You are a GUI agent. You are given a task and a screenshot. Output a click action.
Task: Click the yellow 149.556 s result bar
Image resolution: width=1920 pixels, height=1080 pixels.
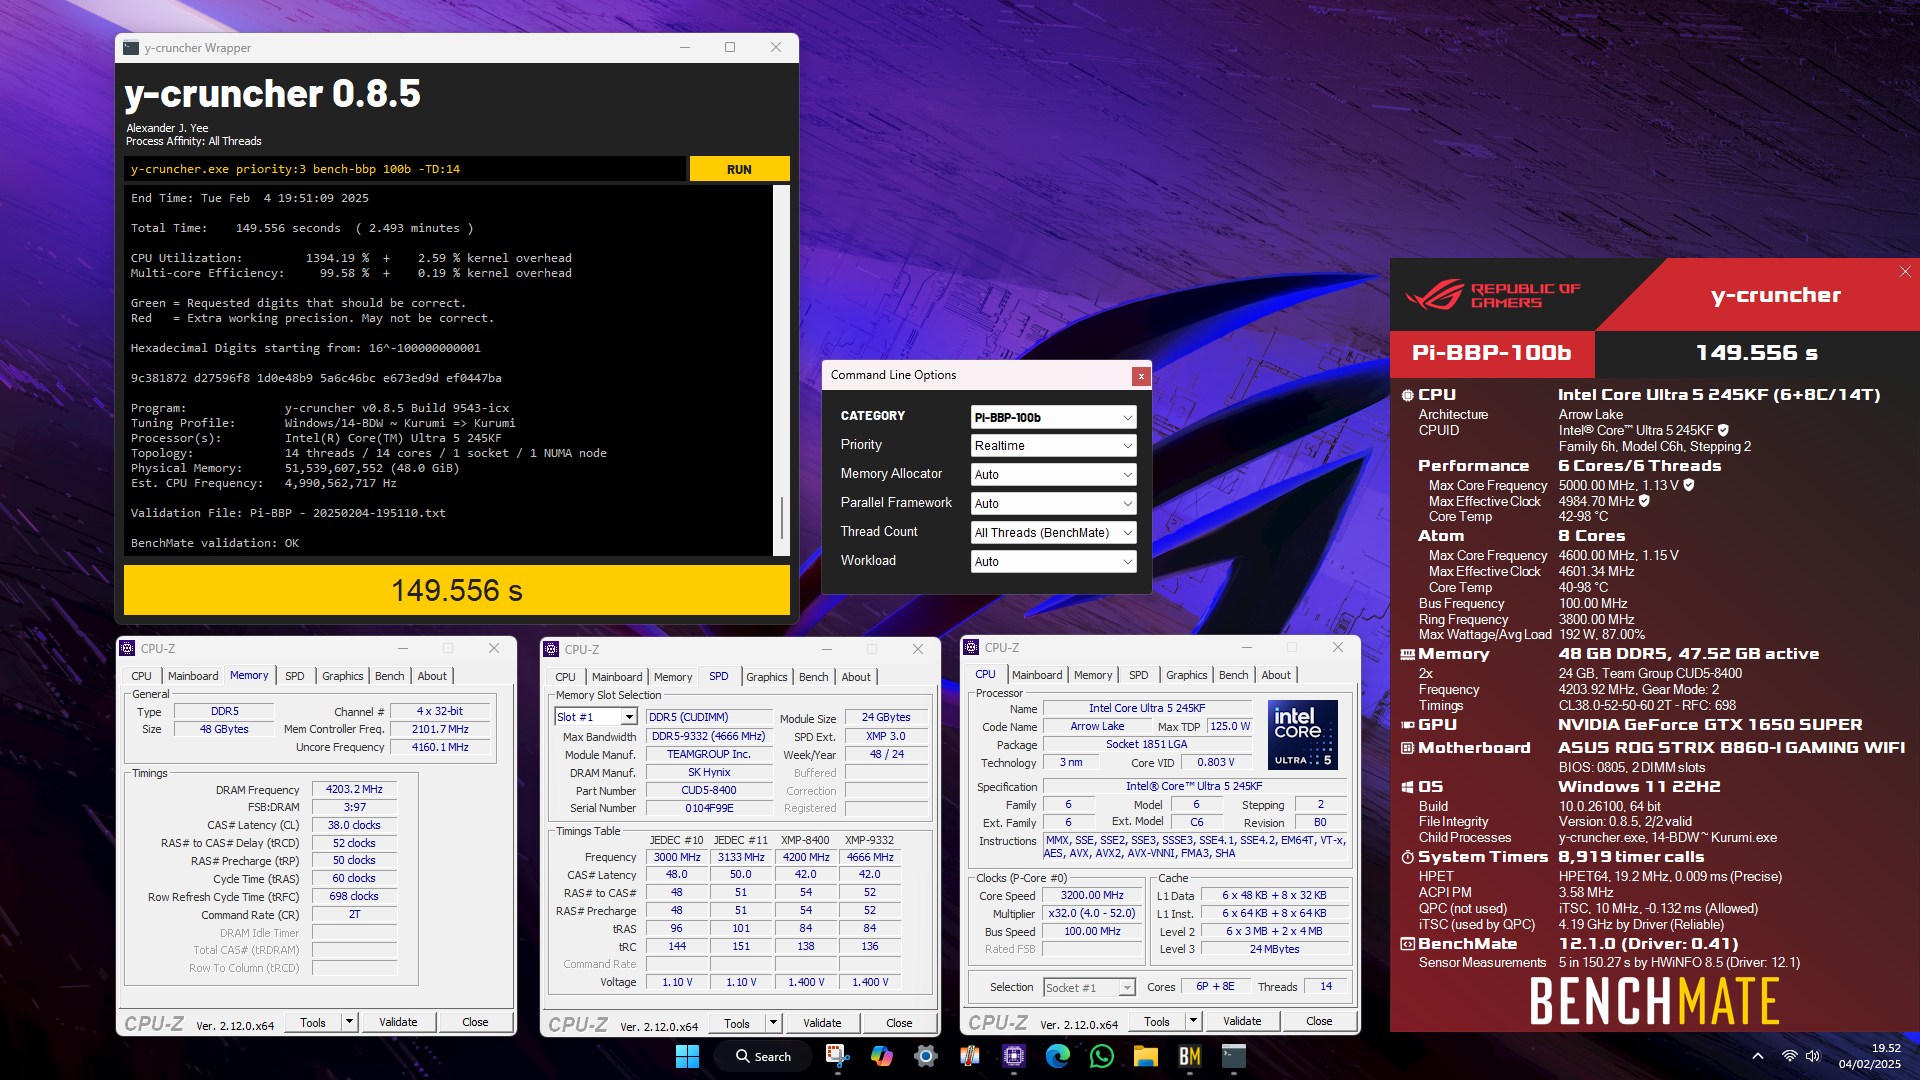(457, 590)
